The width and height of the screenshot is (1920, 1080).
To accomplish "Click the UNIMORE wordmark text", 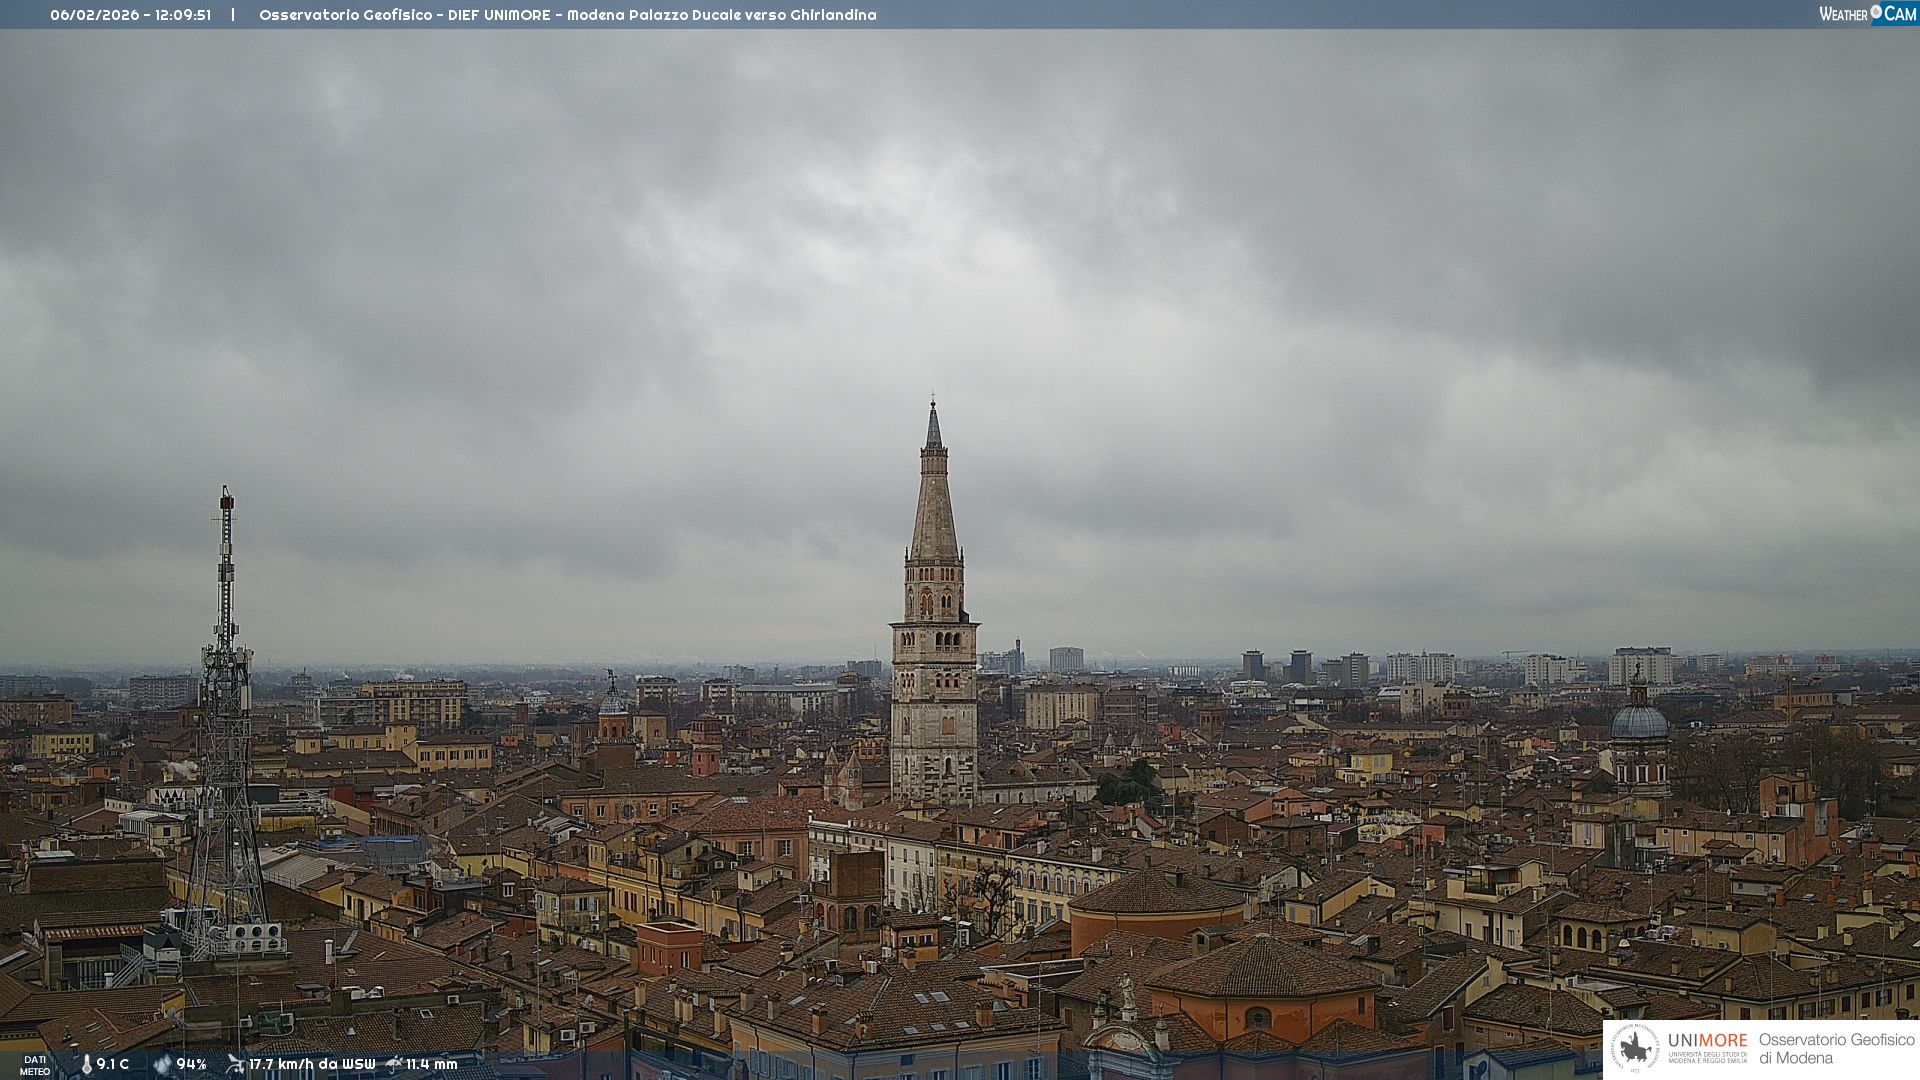I will pos(1707,1040).
